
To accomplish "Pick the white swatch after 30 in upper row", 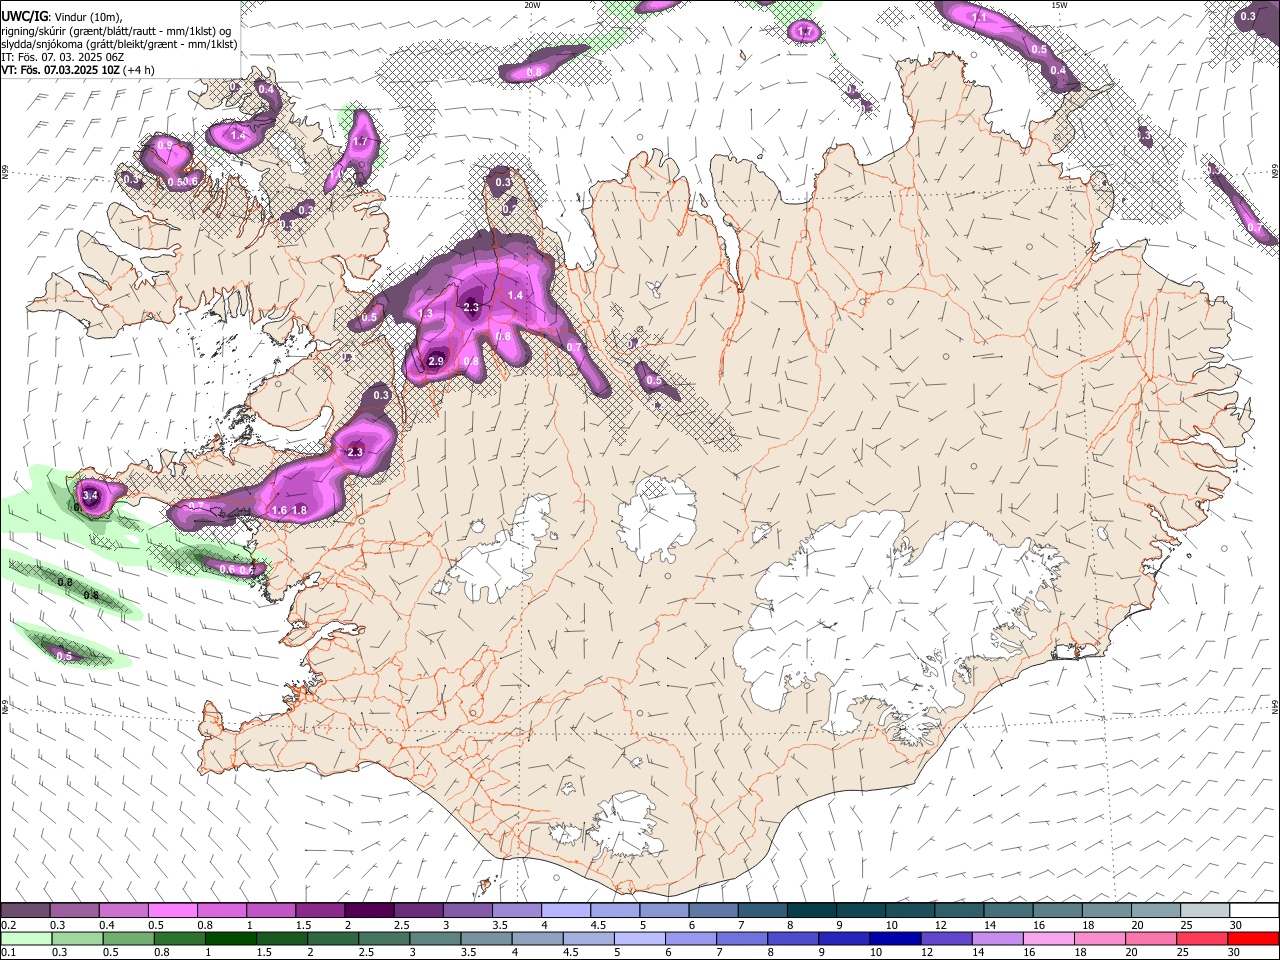I will (1254, 911).
